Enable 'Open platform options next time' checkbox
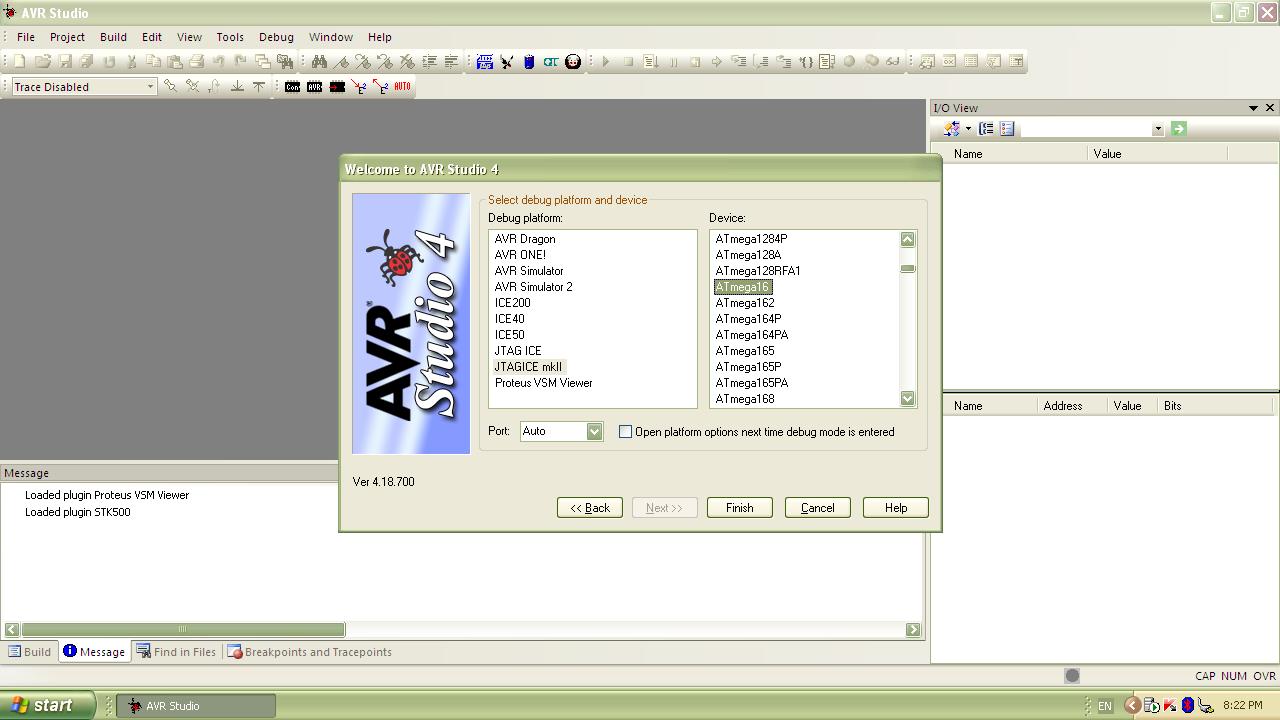This screenshot has height=720, width=1280. [626, 432]
